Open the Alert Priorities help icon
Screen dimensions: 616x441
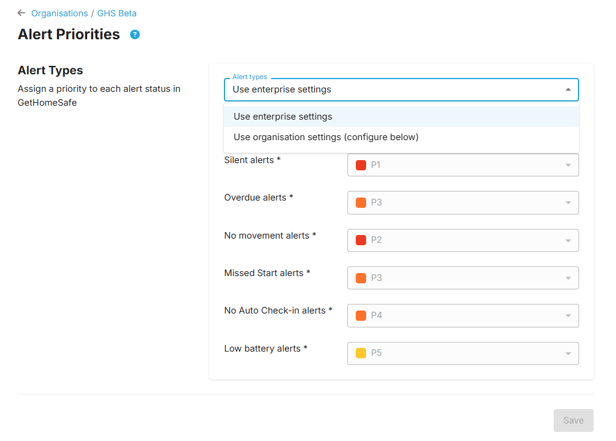coord(135,35)
